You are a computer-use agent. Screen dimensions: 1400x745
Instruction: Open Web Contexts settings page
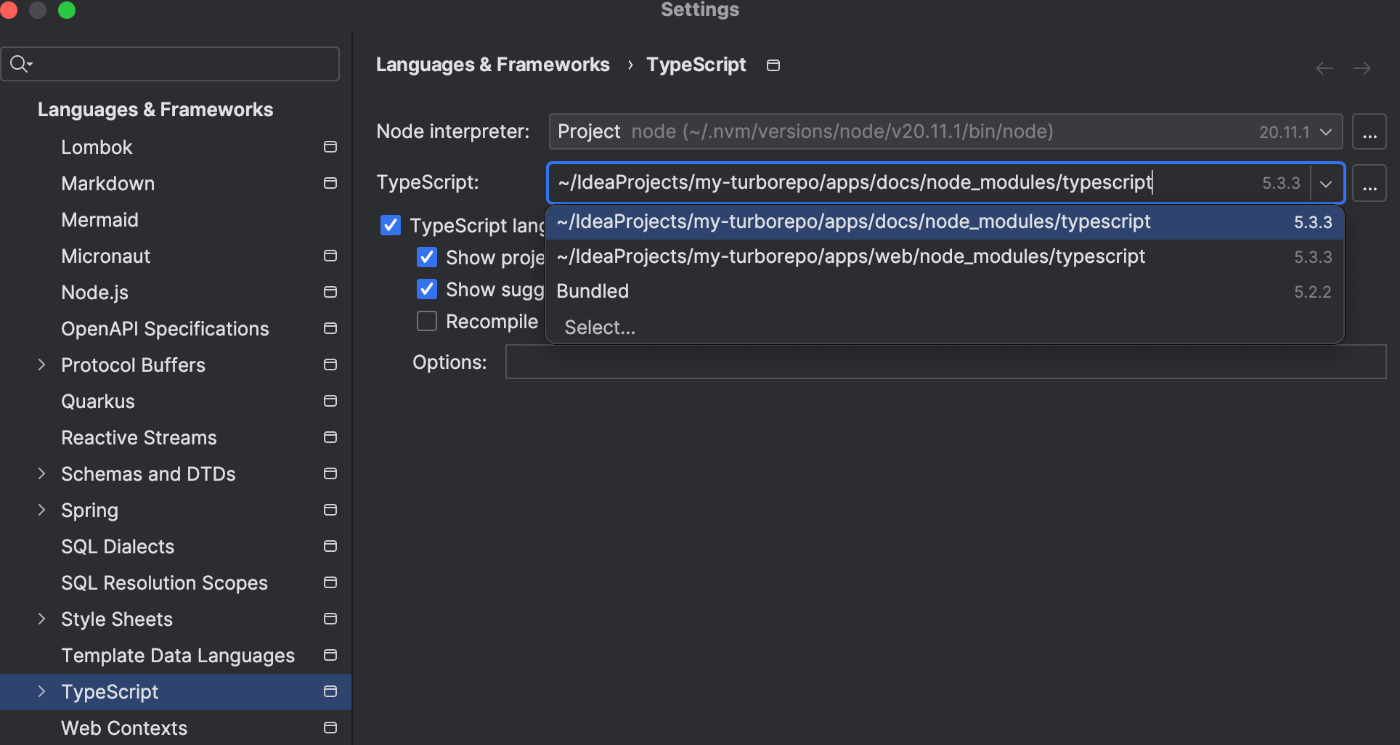[x=124, y=728]
